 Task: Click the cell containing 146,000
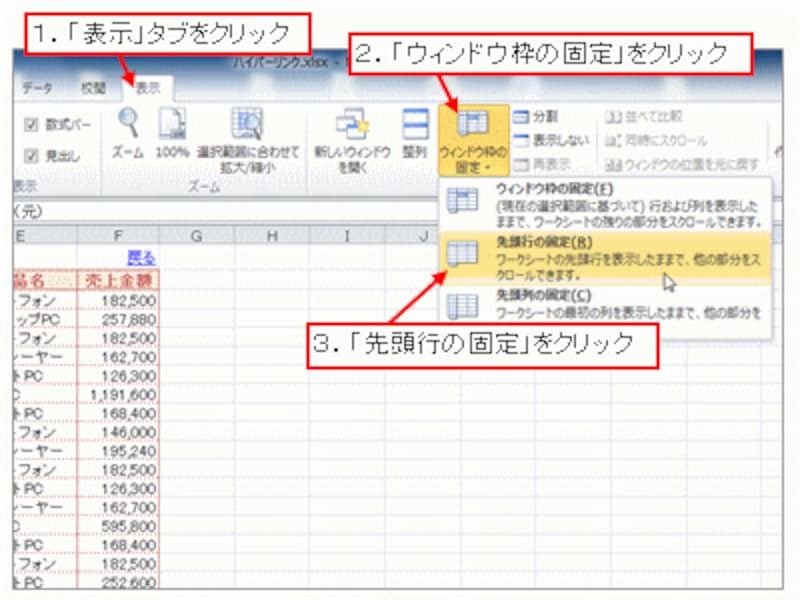(x=118, y=433)
